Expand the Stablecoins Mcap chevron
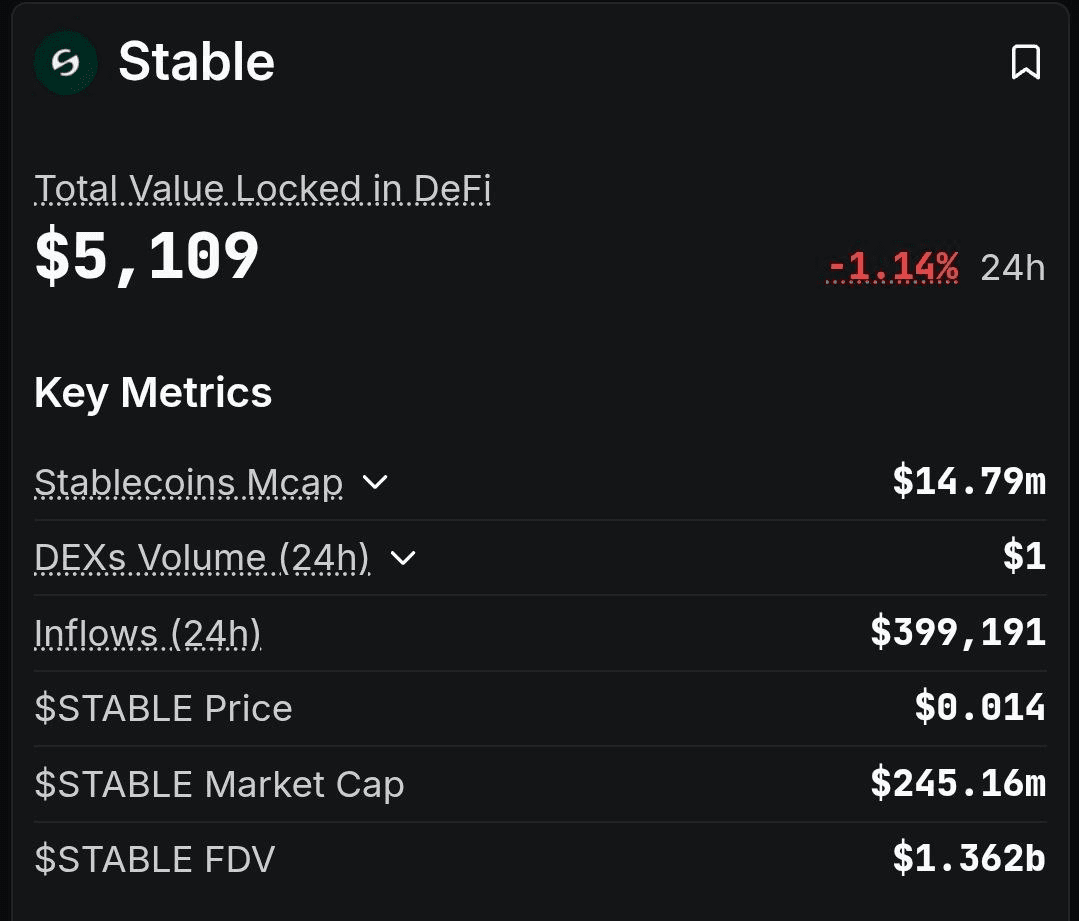 pos(375,483)
